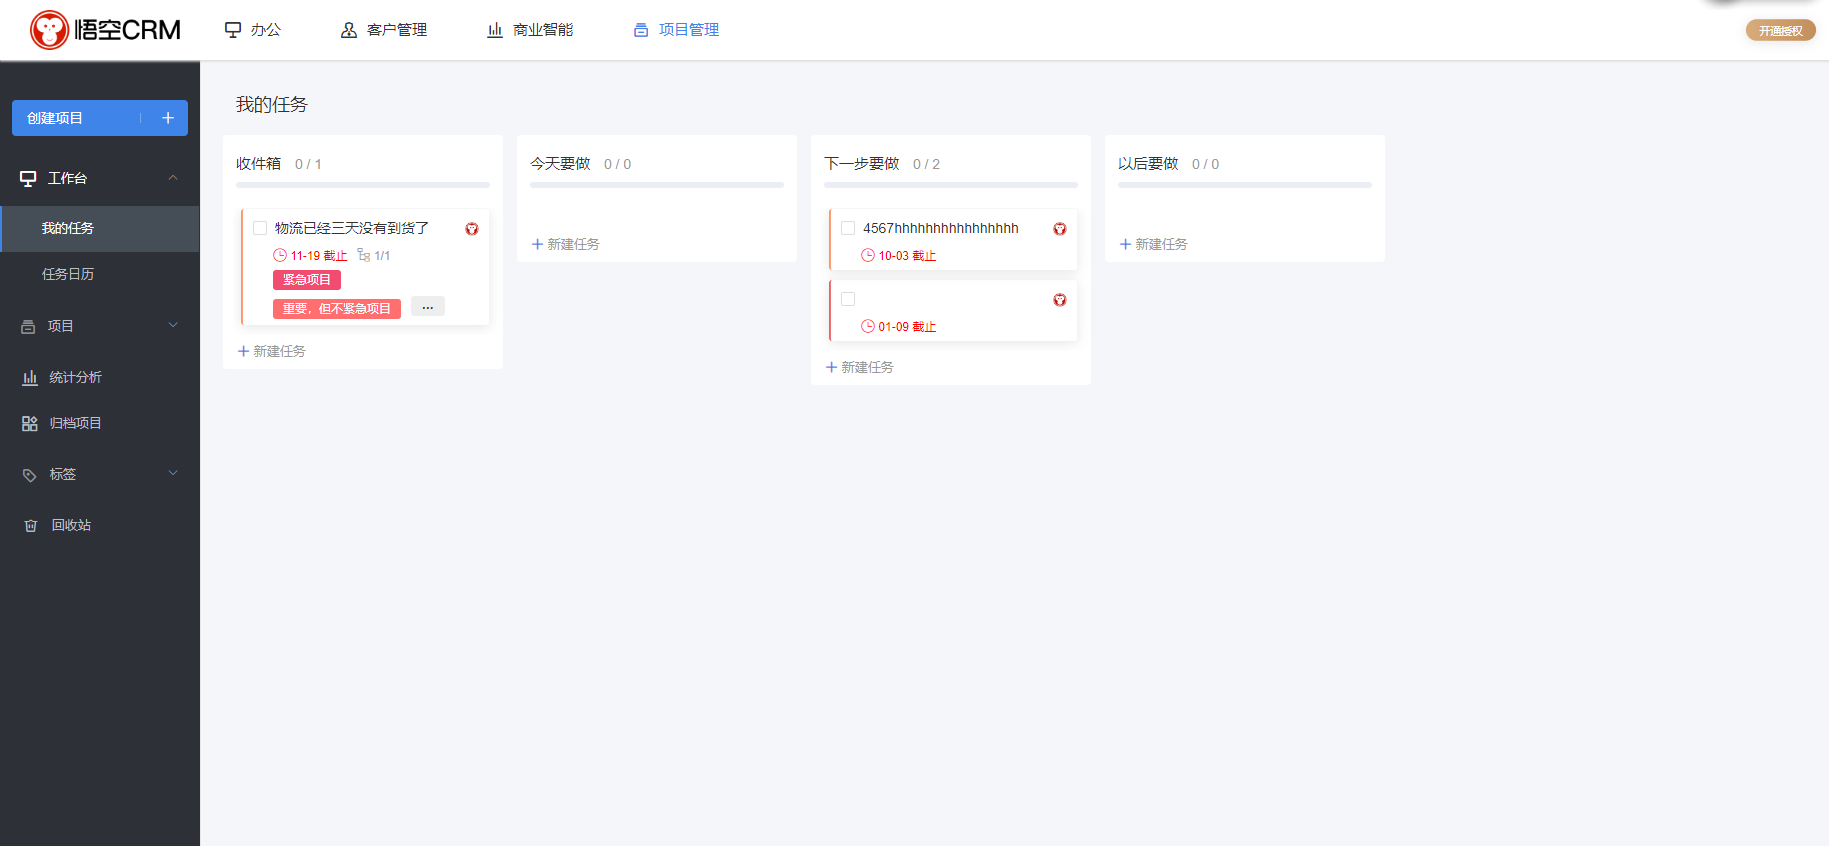Click the plus icon on 创建项目
Viewport: 1829px width, 846px height.
[168, 118]
